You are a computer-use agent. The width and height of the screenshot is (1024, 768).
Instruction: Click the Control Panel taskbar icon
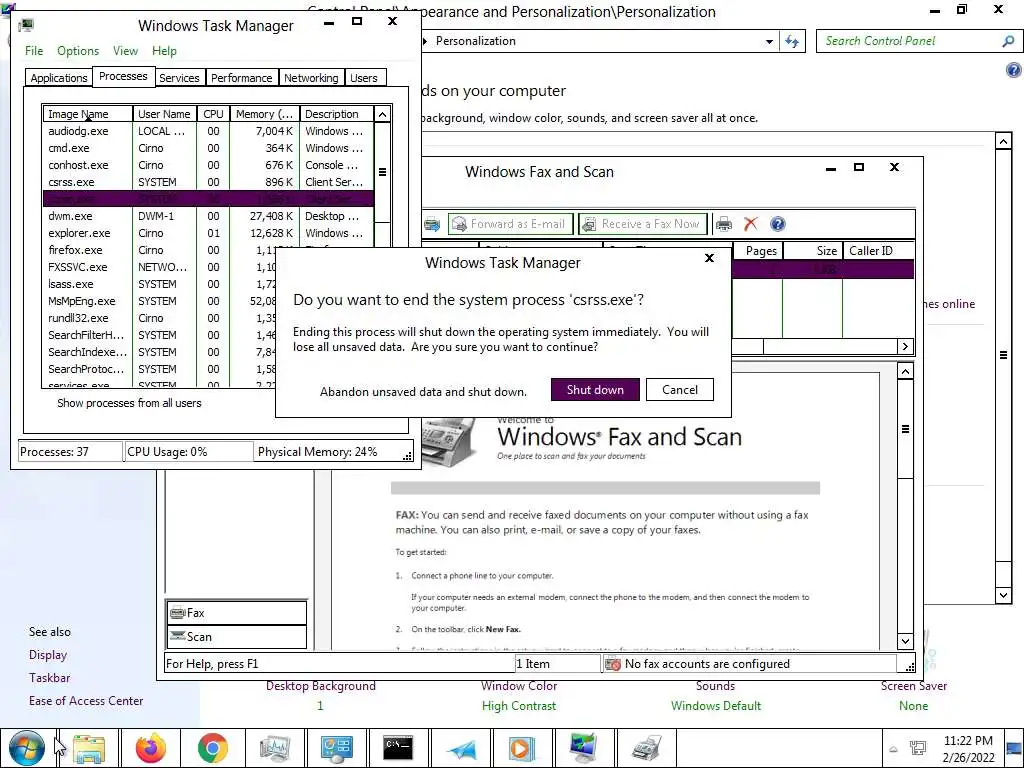(337, 748)
